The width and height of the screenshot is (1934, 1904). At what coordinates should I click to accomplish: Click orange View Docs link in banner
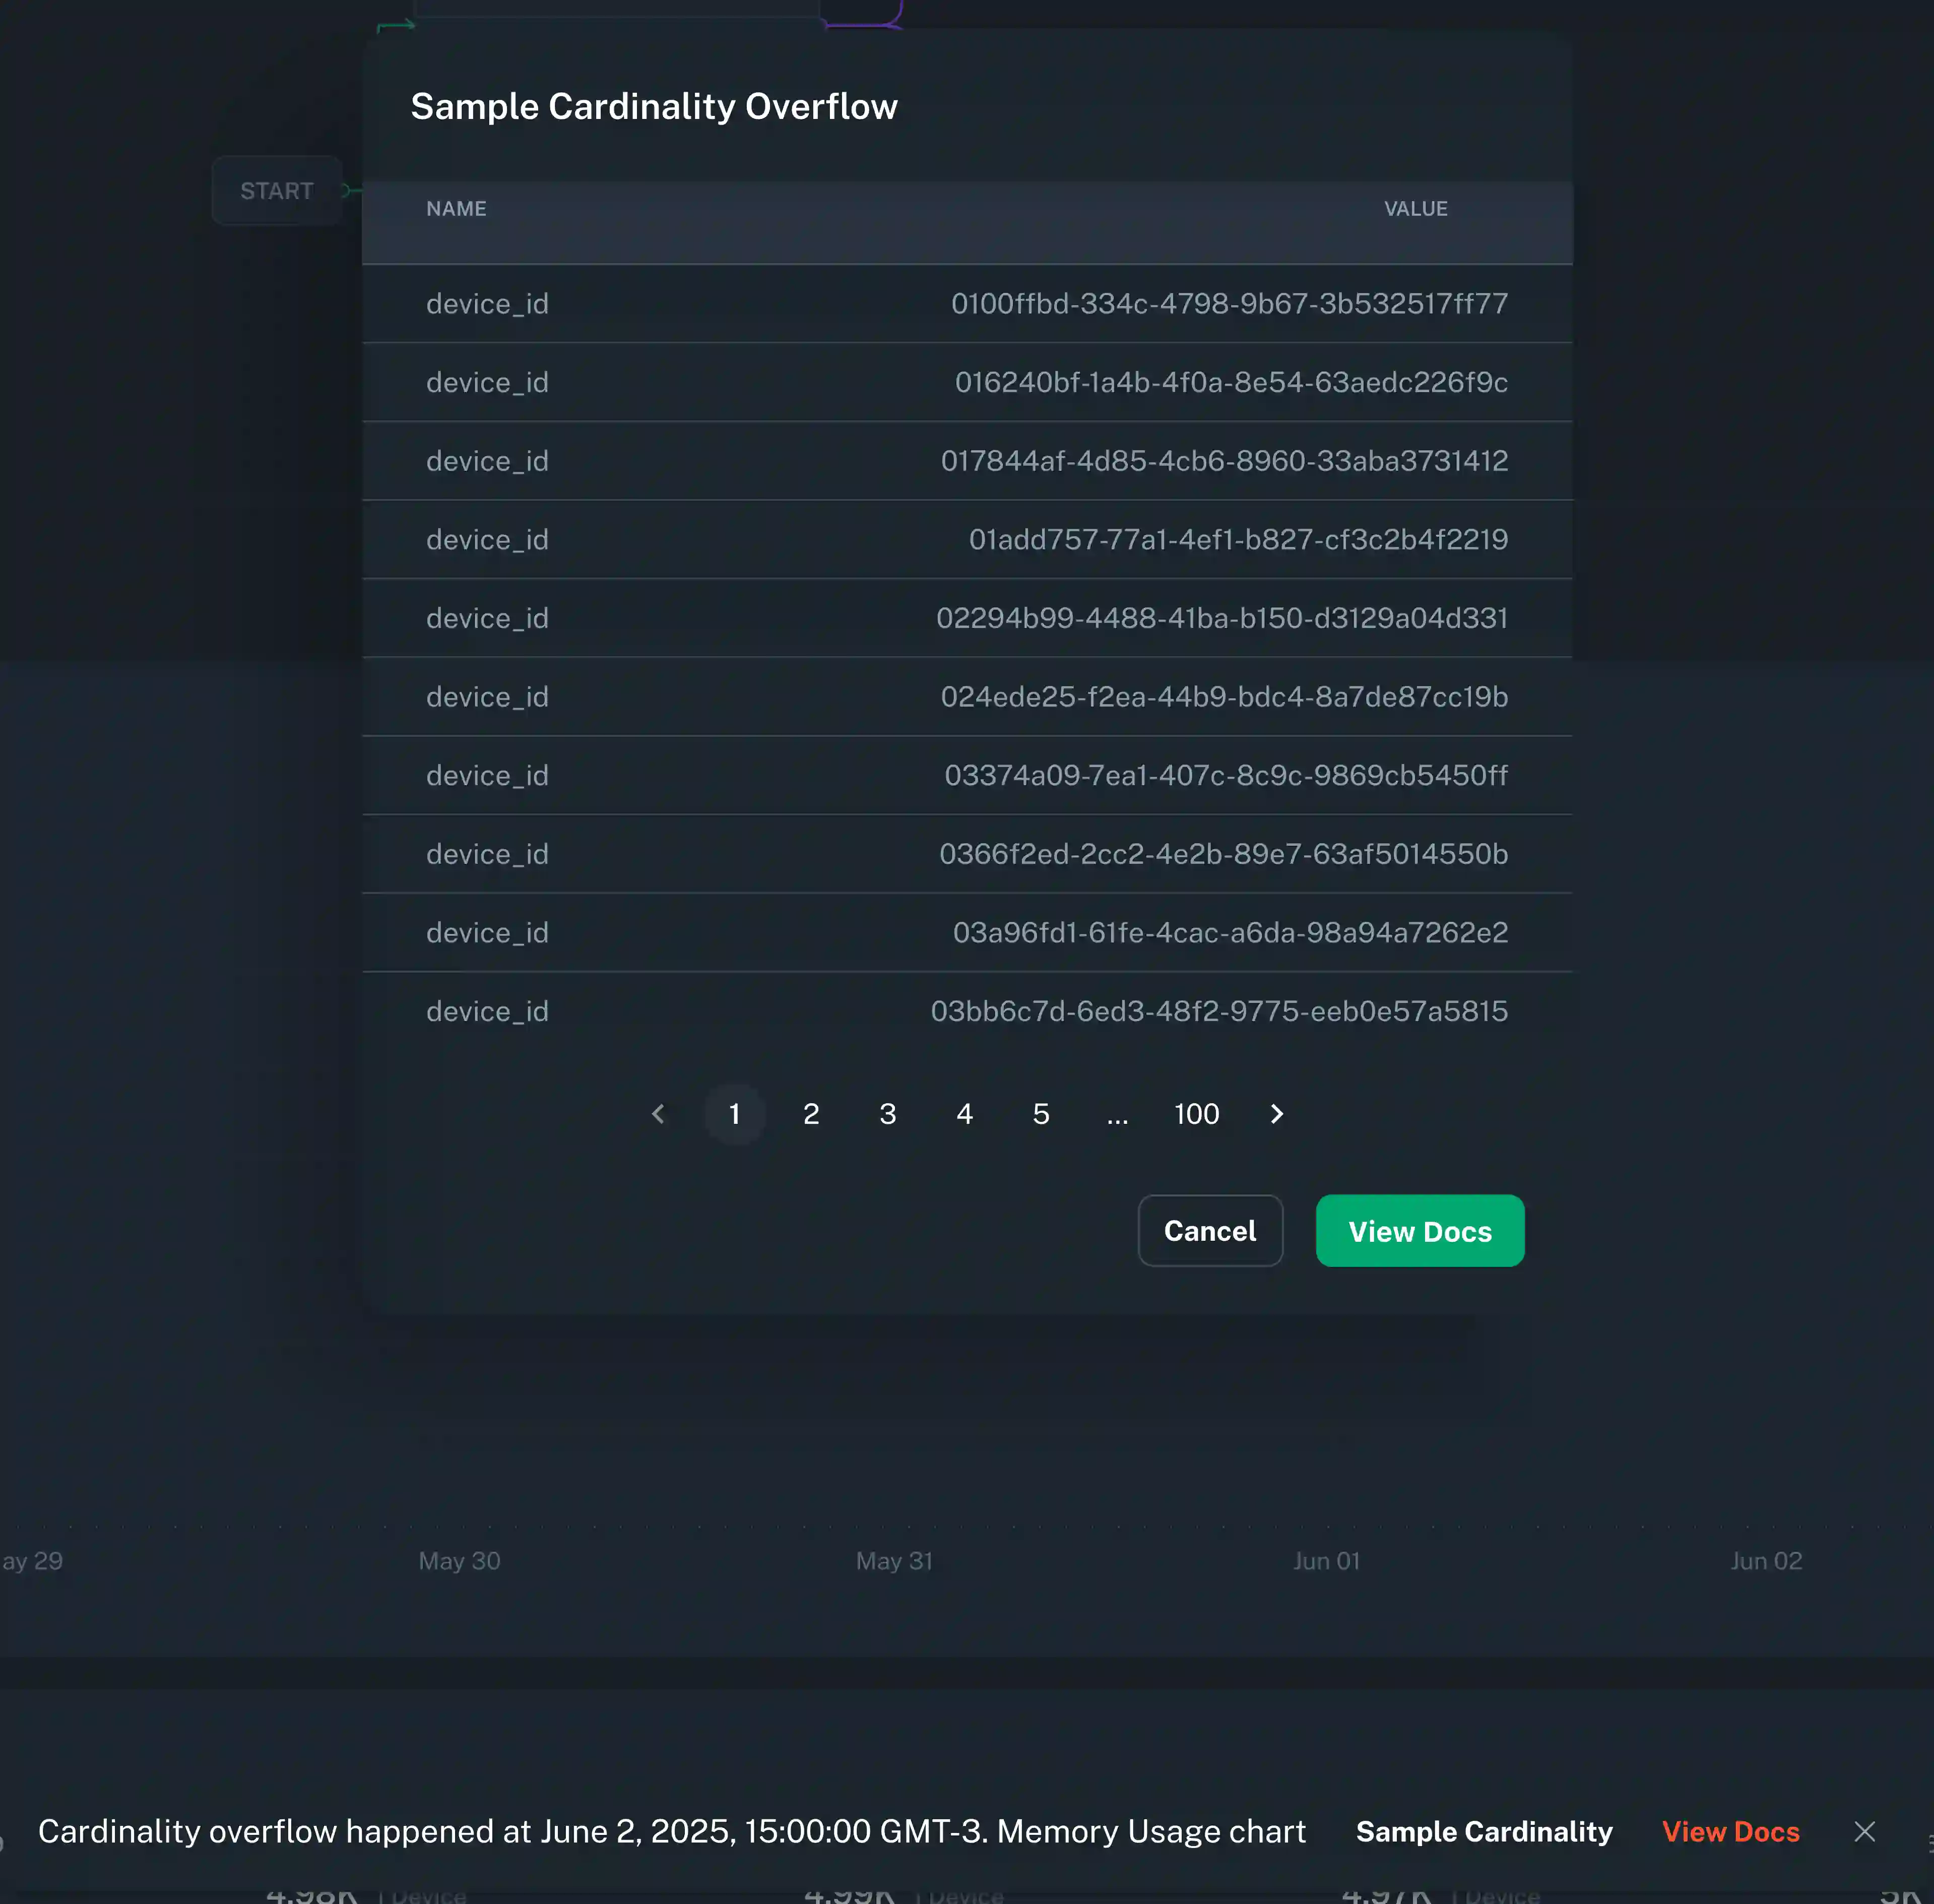click(1730, 1831)
